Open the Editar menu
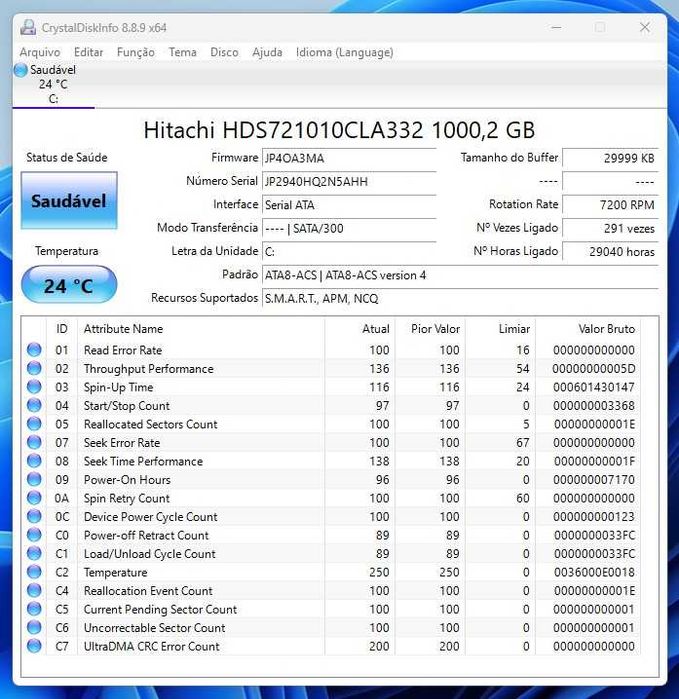The image size is (679, 699). pyautogui.click(x=88, y=52)
